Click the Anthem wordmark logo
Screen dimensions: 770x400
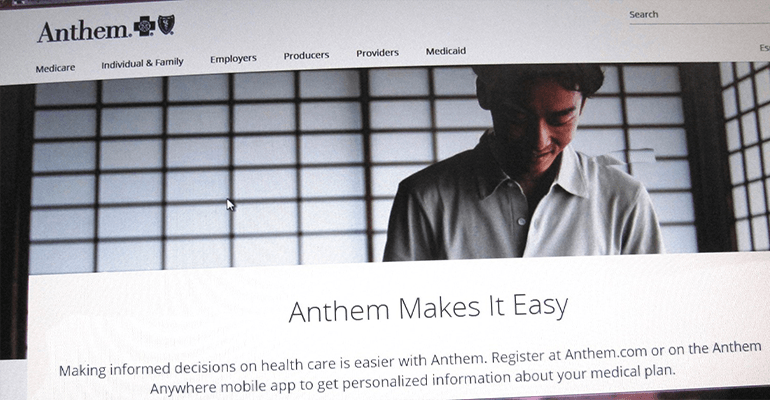[x=84, y=32]
